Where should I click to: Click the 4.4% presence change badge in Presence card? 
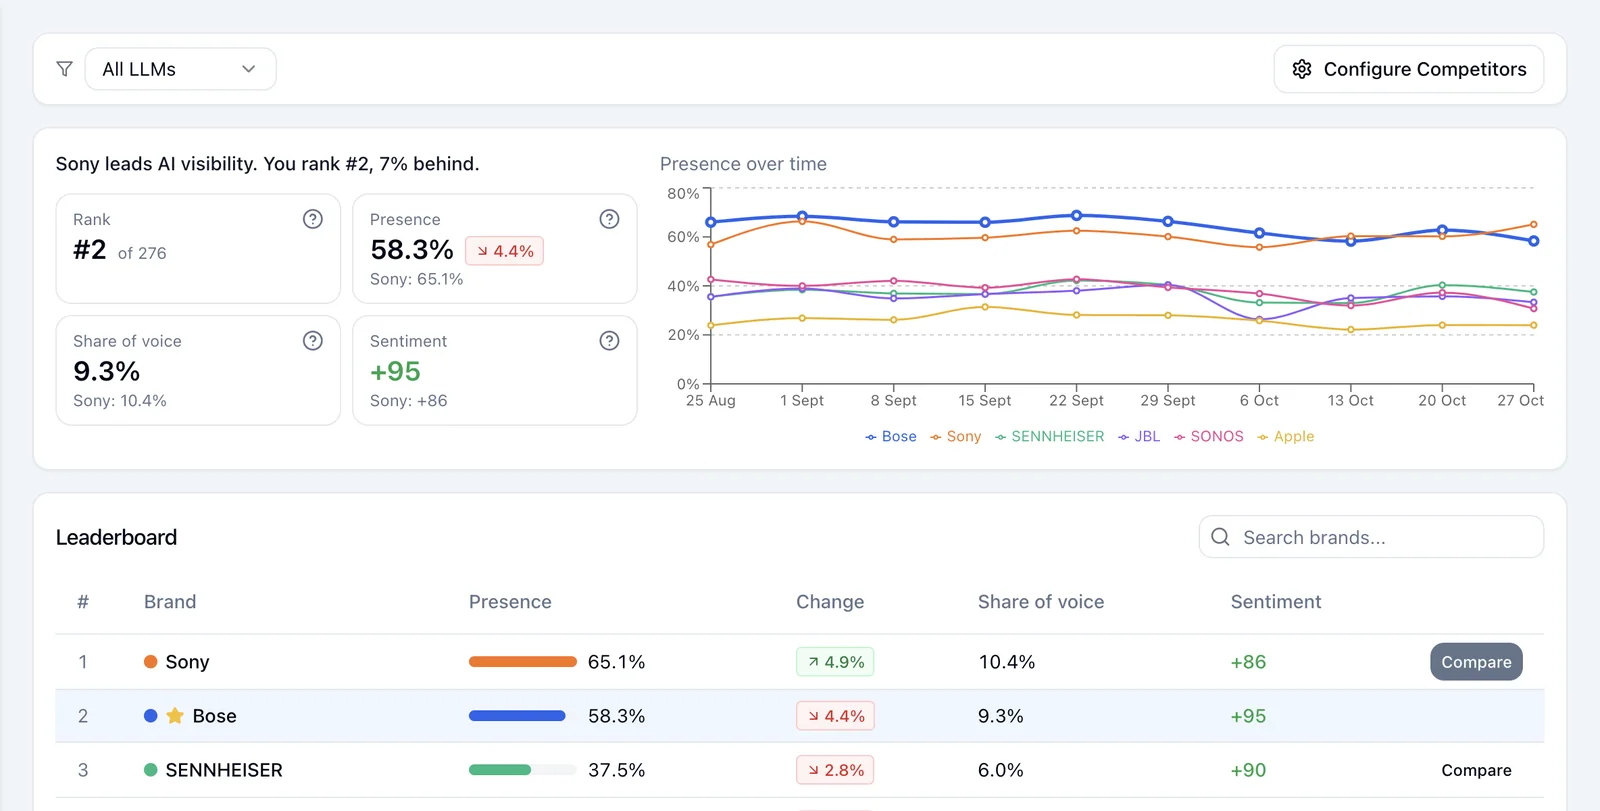(505, 251)
